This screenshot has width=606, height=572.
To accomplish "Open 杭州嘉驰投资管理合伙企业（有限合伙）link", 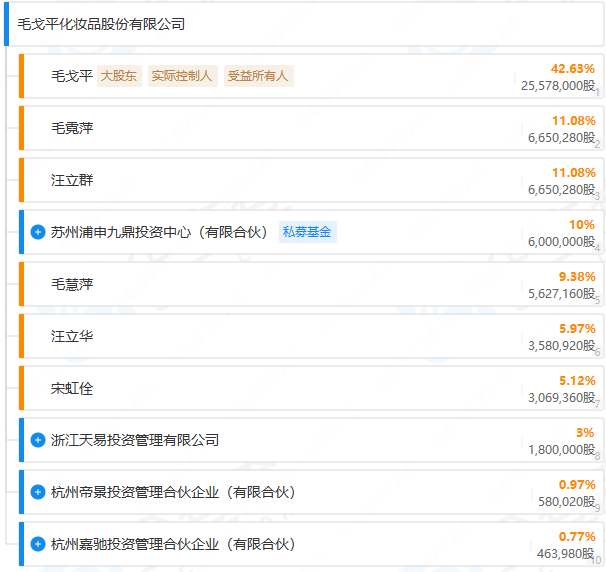I will (175, 544).
